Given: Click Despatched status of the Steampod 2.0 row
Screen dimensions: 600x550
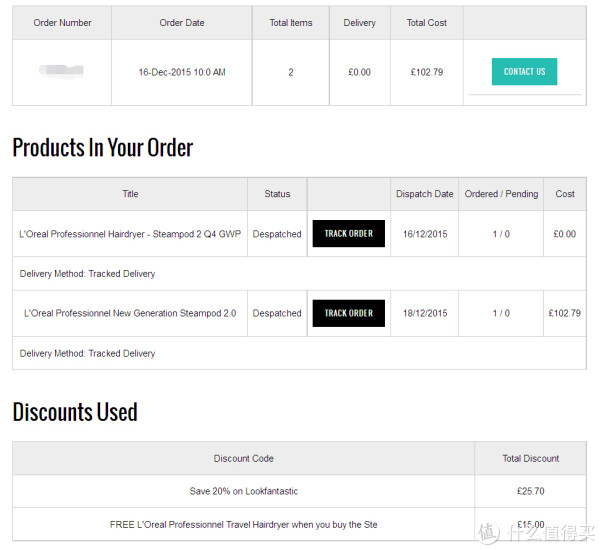Looking at the screenshot, I should tap(277, 313).
